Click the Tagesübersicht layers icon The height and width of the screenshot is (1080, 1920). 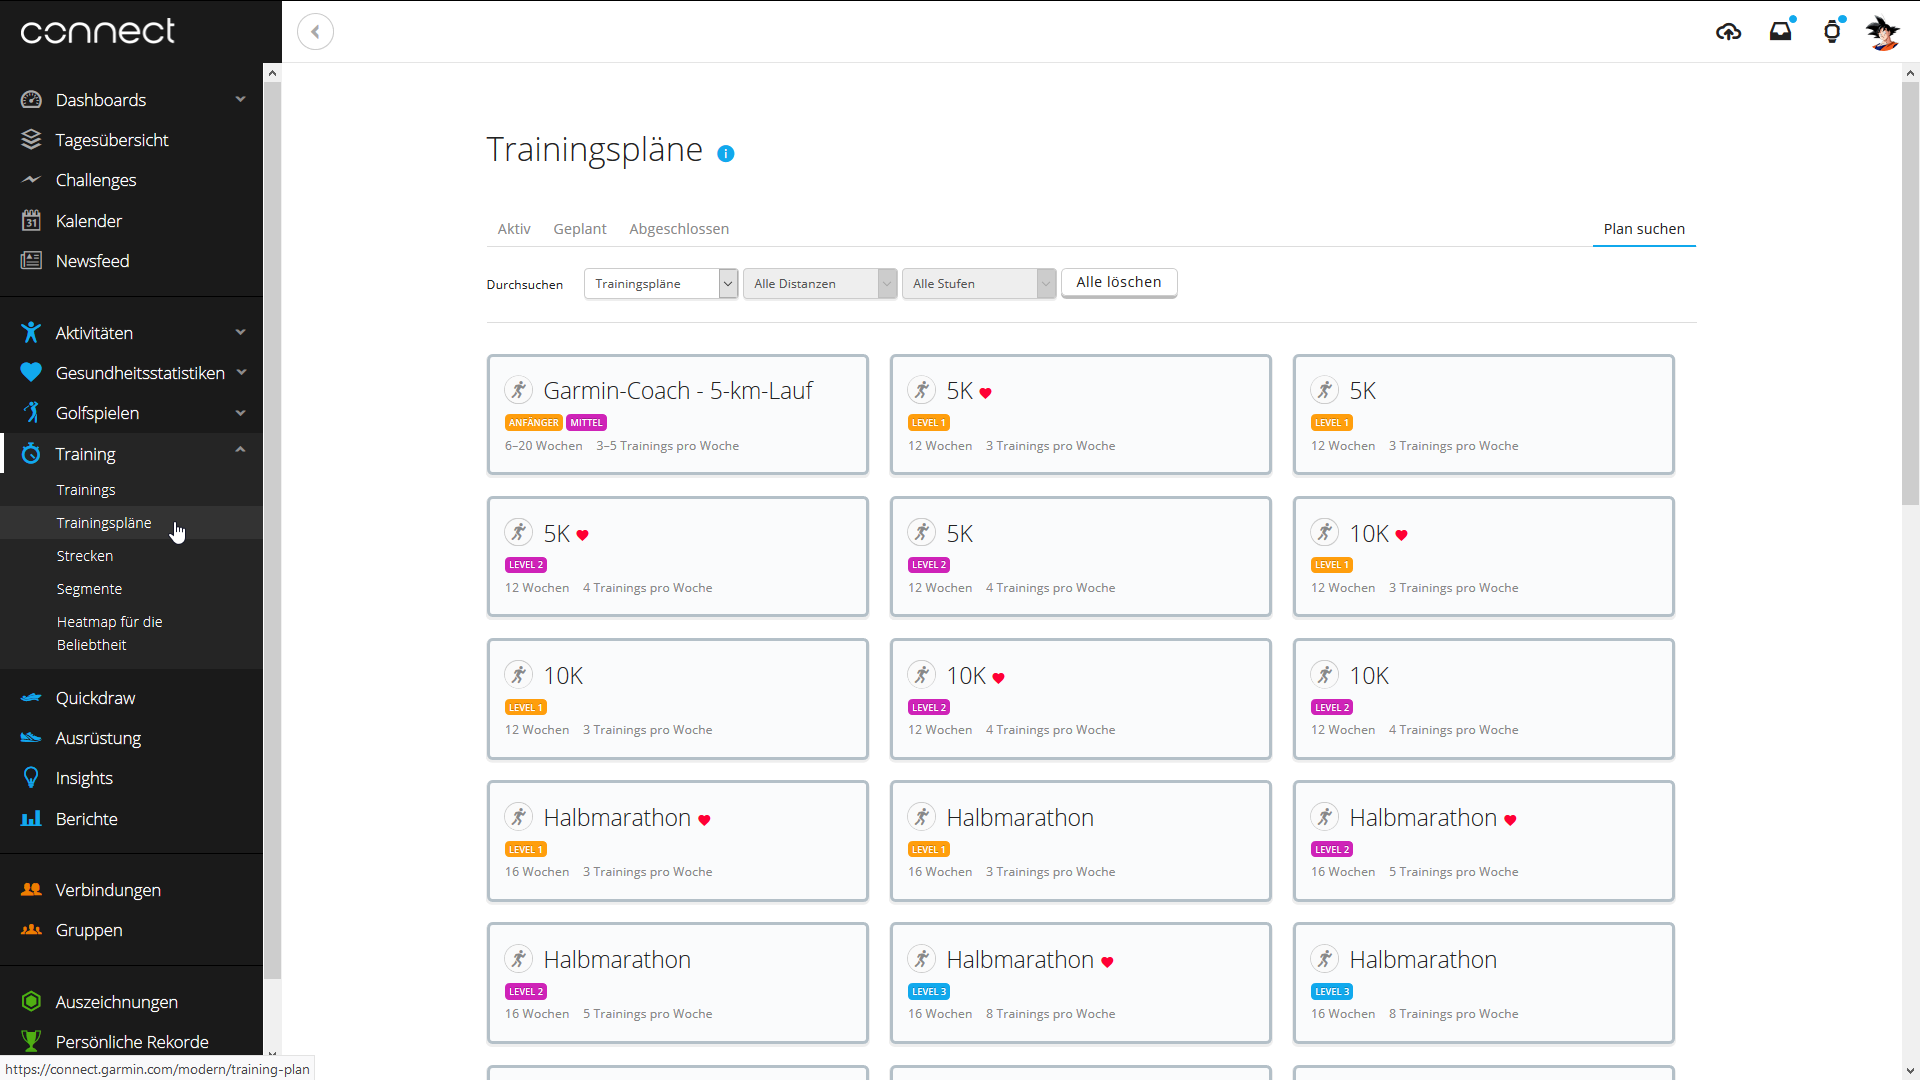pos(31,140)
